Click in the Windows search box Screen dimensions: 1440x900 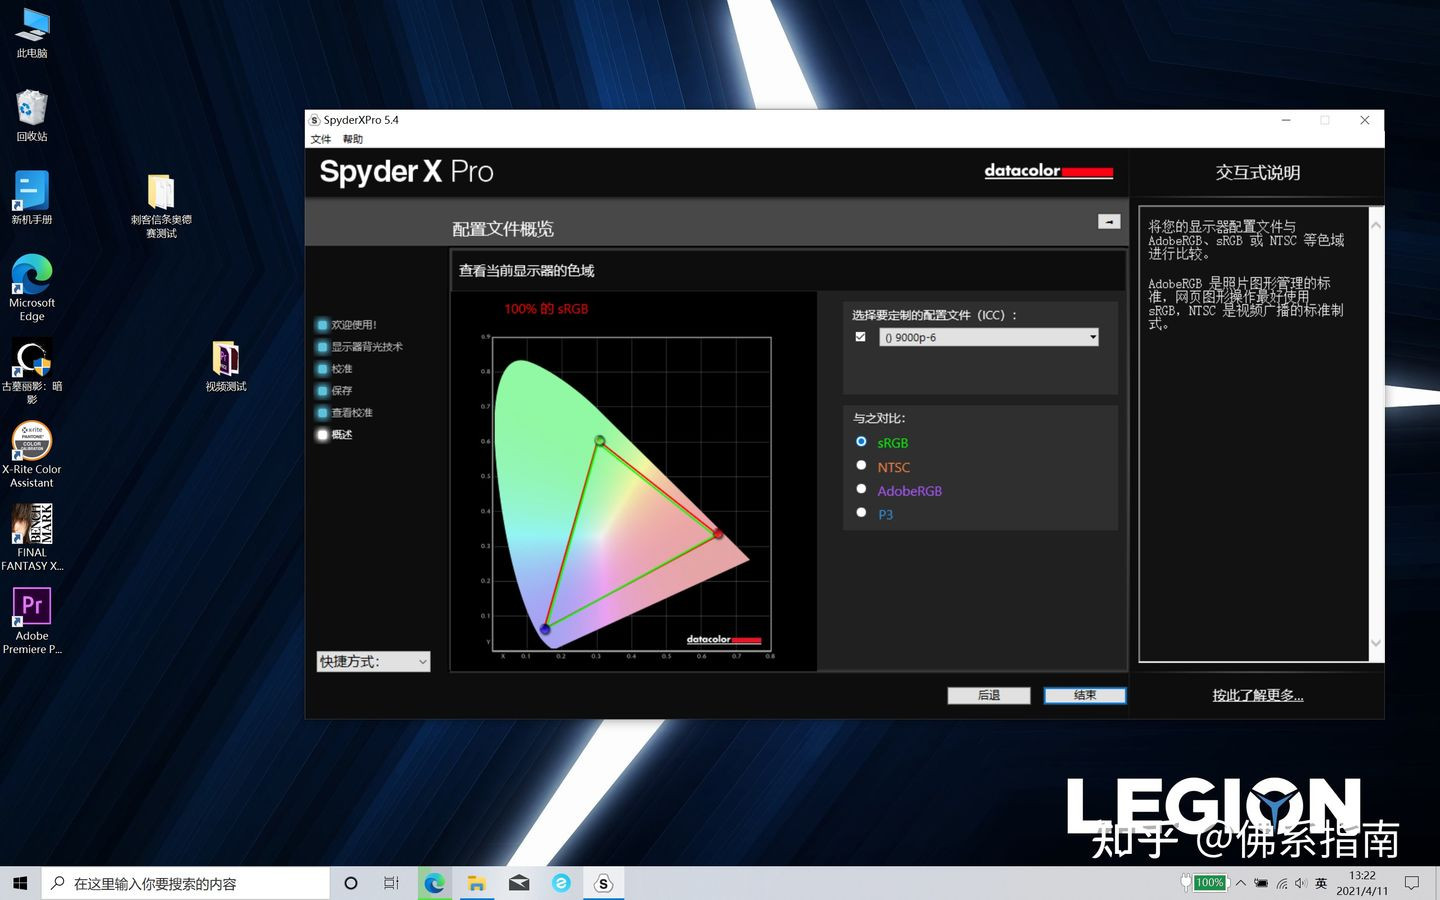coord(186,883)
